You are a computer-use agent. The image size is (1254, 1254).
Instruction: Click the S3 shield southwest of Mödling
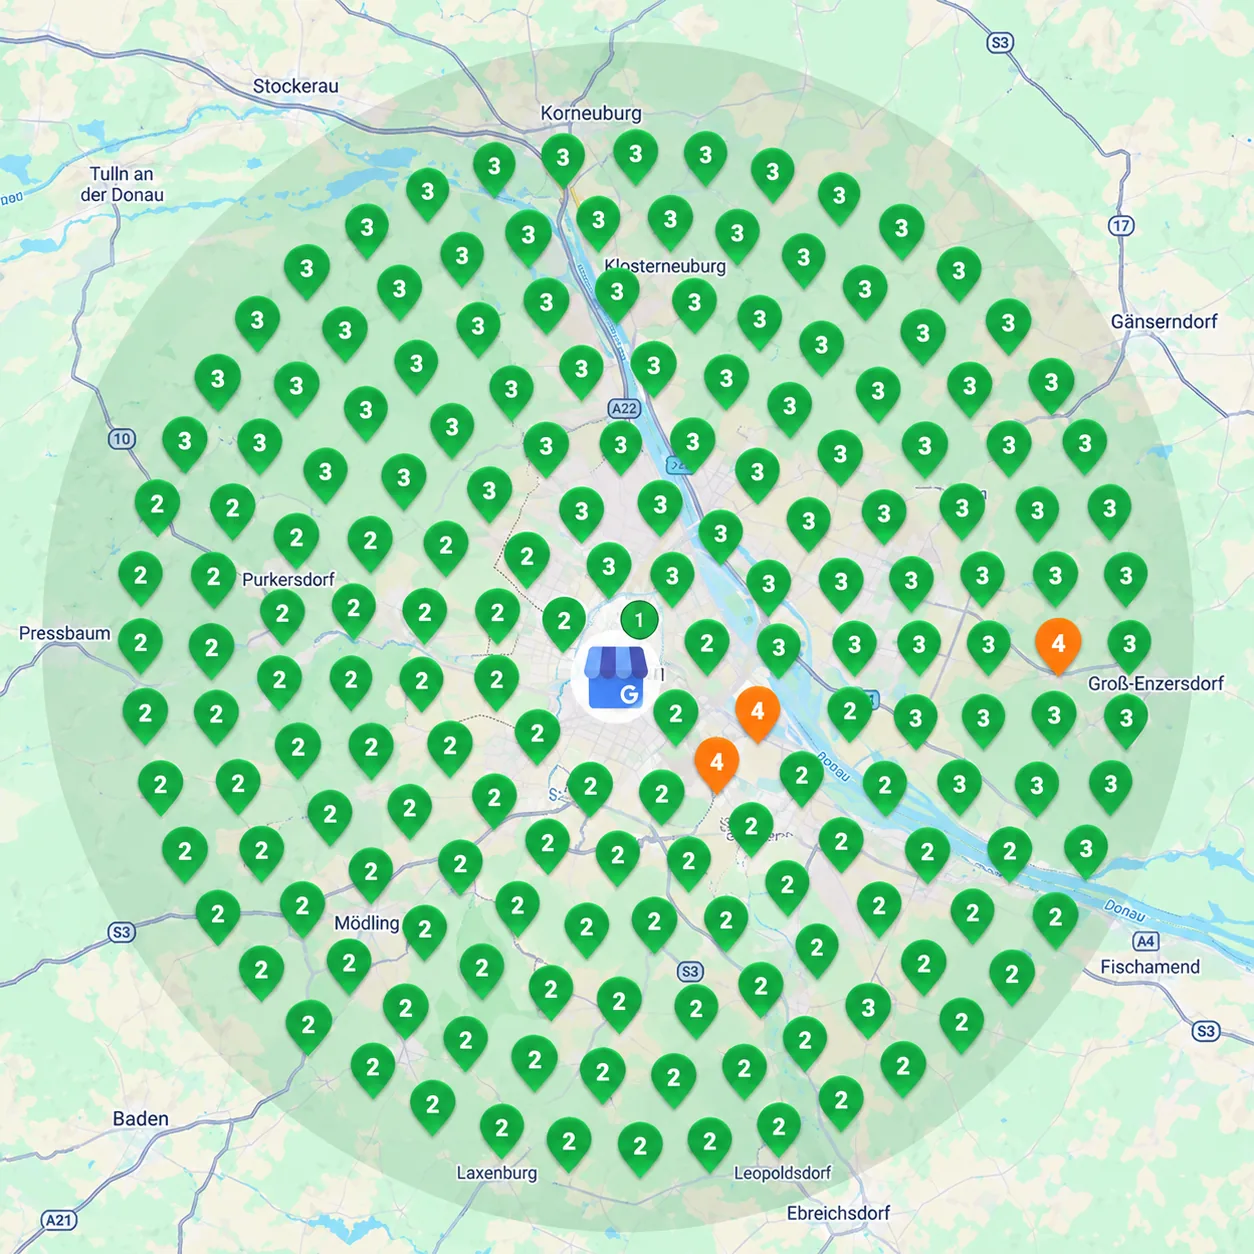pyautogui.click(x=121, y=932)
